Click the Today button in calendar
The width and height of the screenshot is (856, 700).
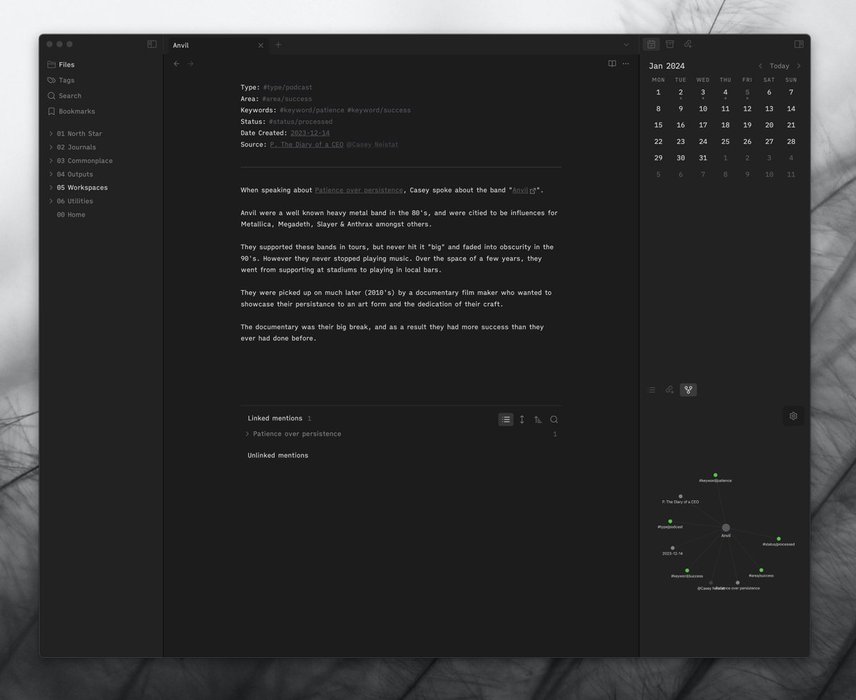(779, 66)
